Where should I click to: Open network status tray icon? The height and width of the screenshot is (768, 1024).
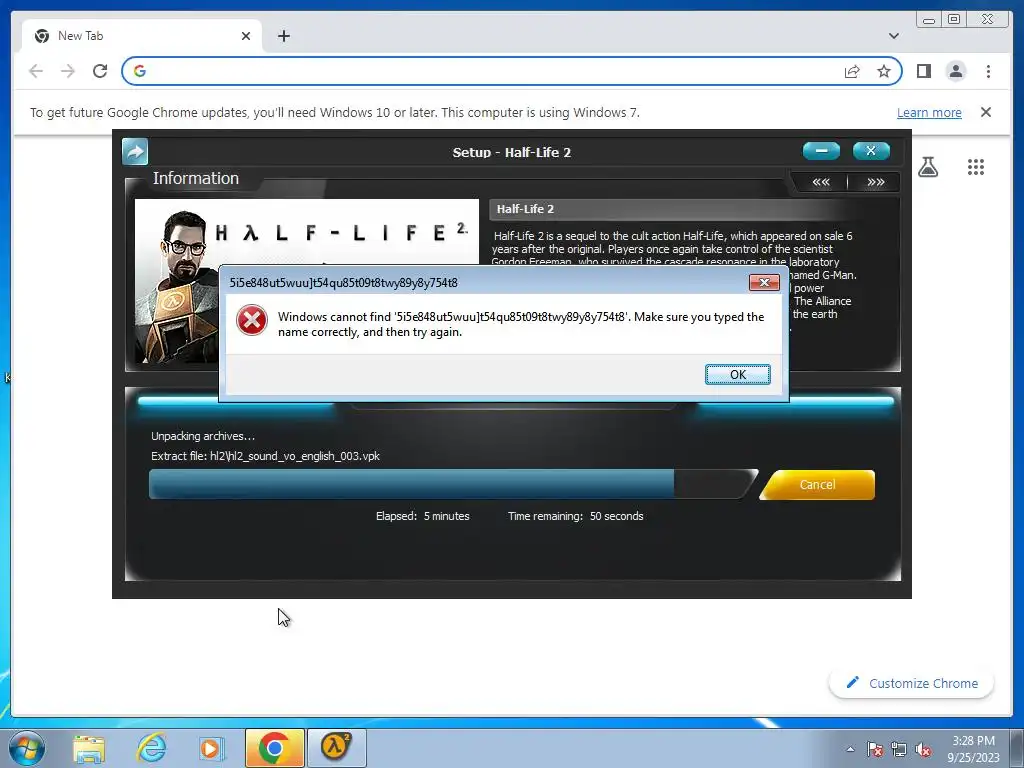click(899, 750)
